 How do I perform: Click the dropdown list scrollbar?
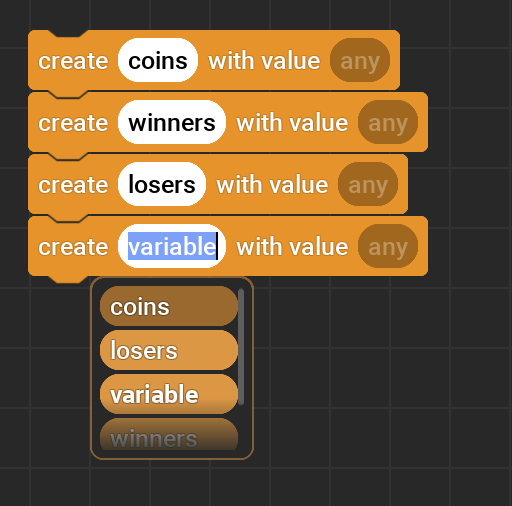(x=241, y=347)
